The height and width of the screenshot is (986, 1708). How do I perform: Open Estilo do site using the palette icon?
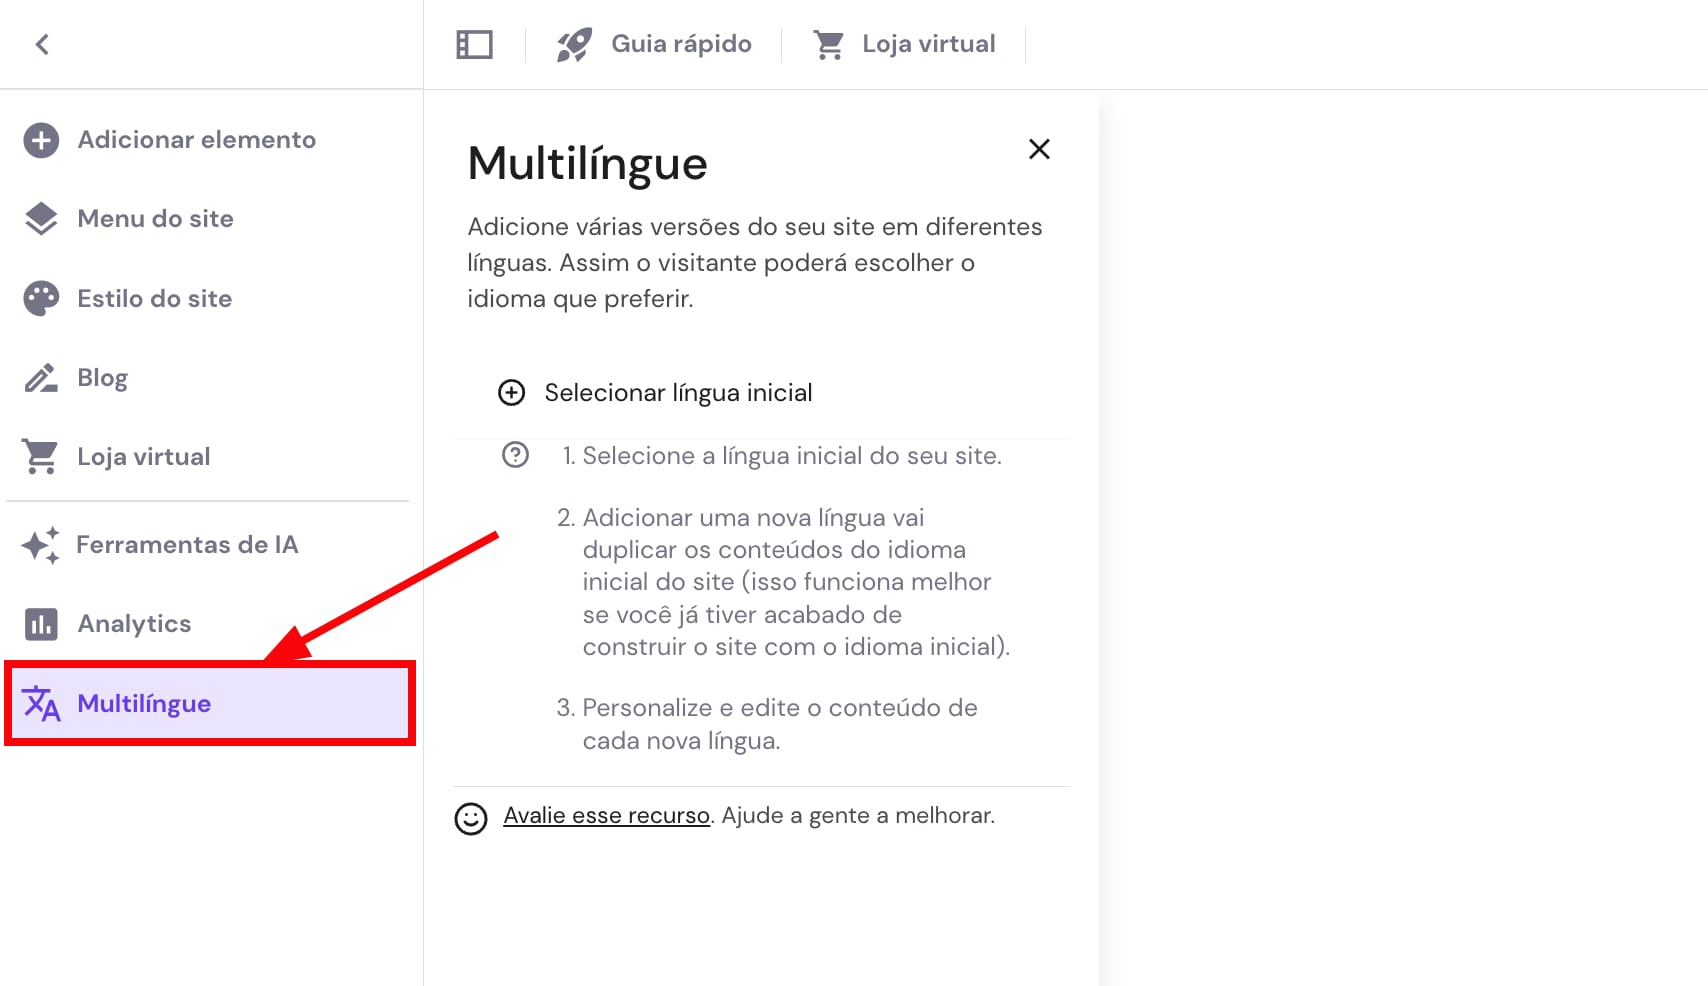click(x=40, y=298)
